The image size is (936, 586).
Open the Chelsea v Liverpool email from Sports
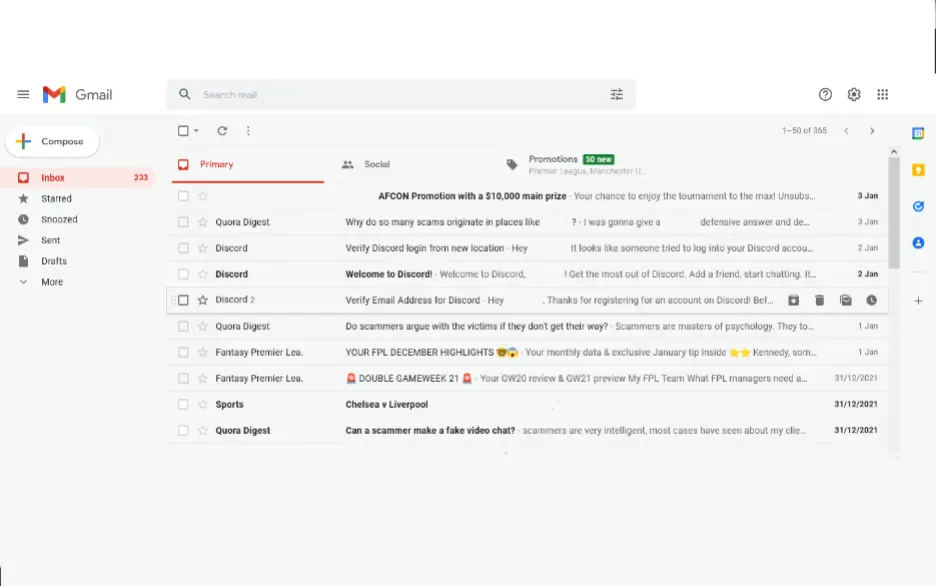528,405
